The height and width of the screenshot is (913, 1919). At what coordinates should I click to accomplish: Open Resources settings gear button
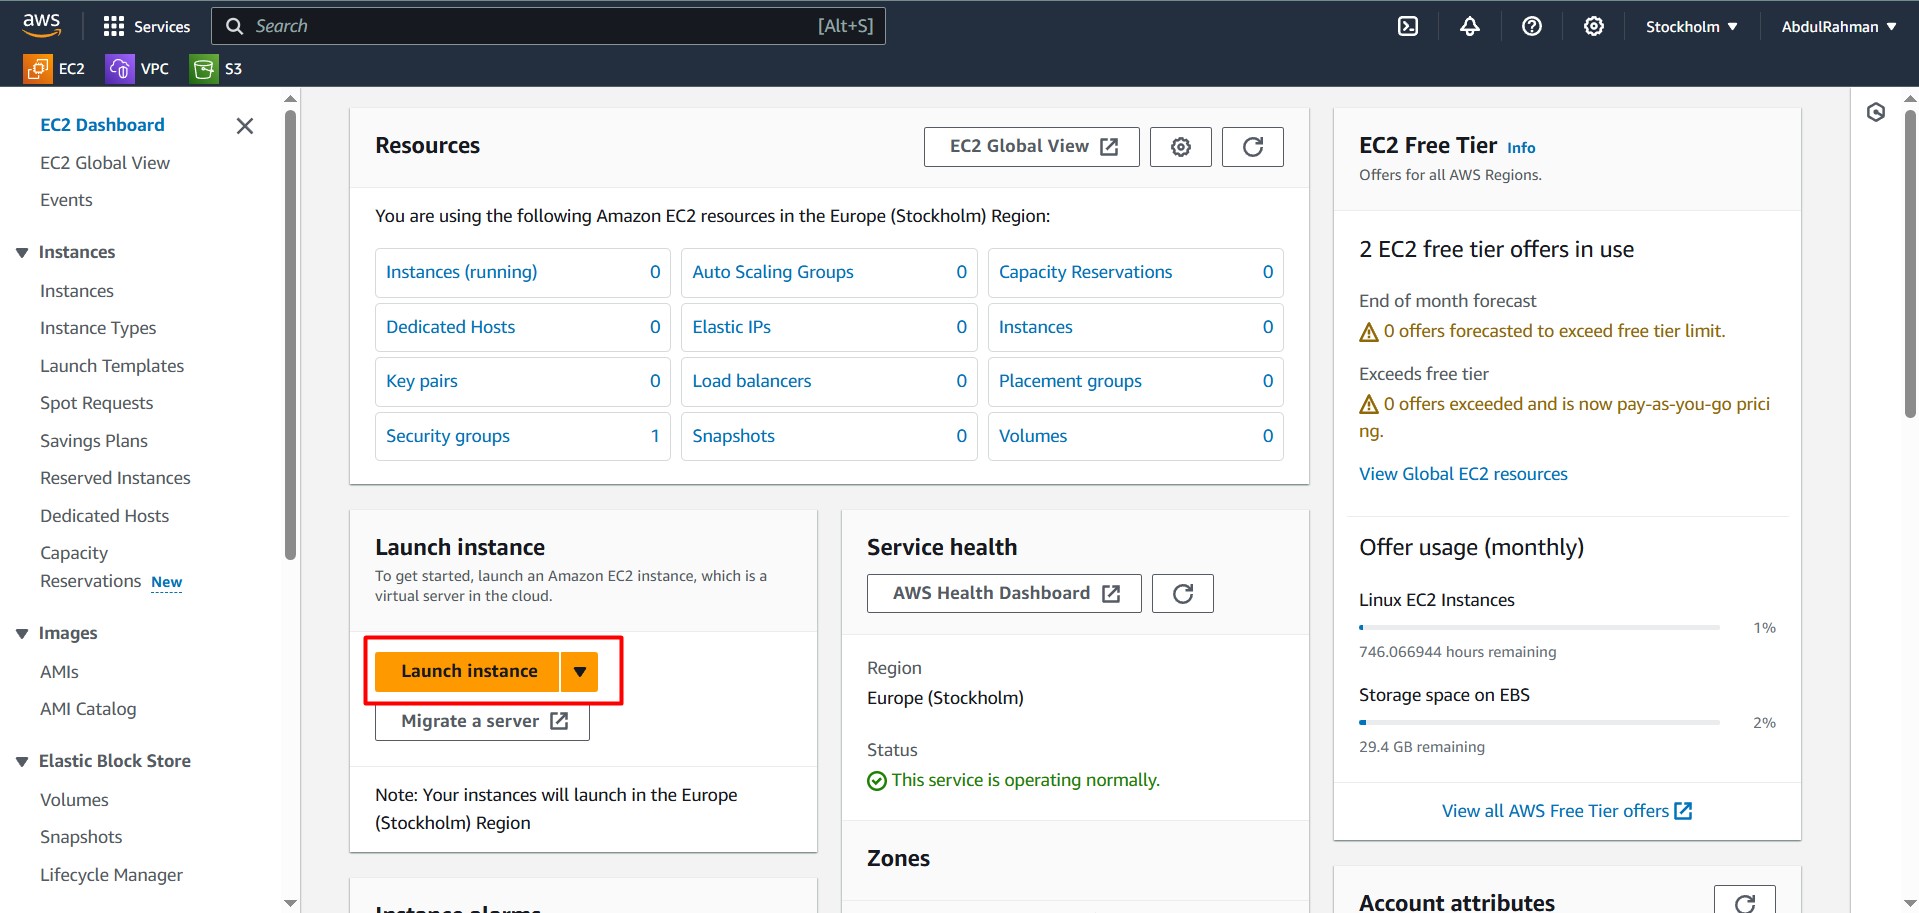1181,147
